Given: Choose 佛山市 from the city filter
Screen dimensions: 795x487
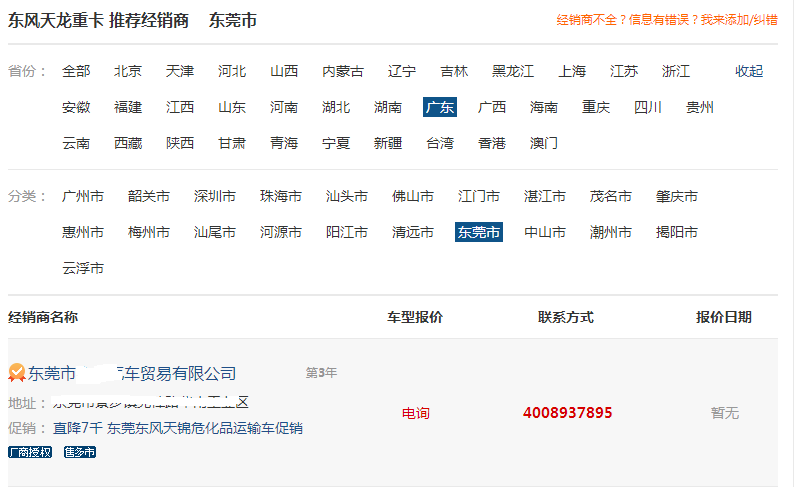Looking at the screenshot, I should coord(413,196).
